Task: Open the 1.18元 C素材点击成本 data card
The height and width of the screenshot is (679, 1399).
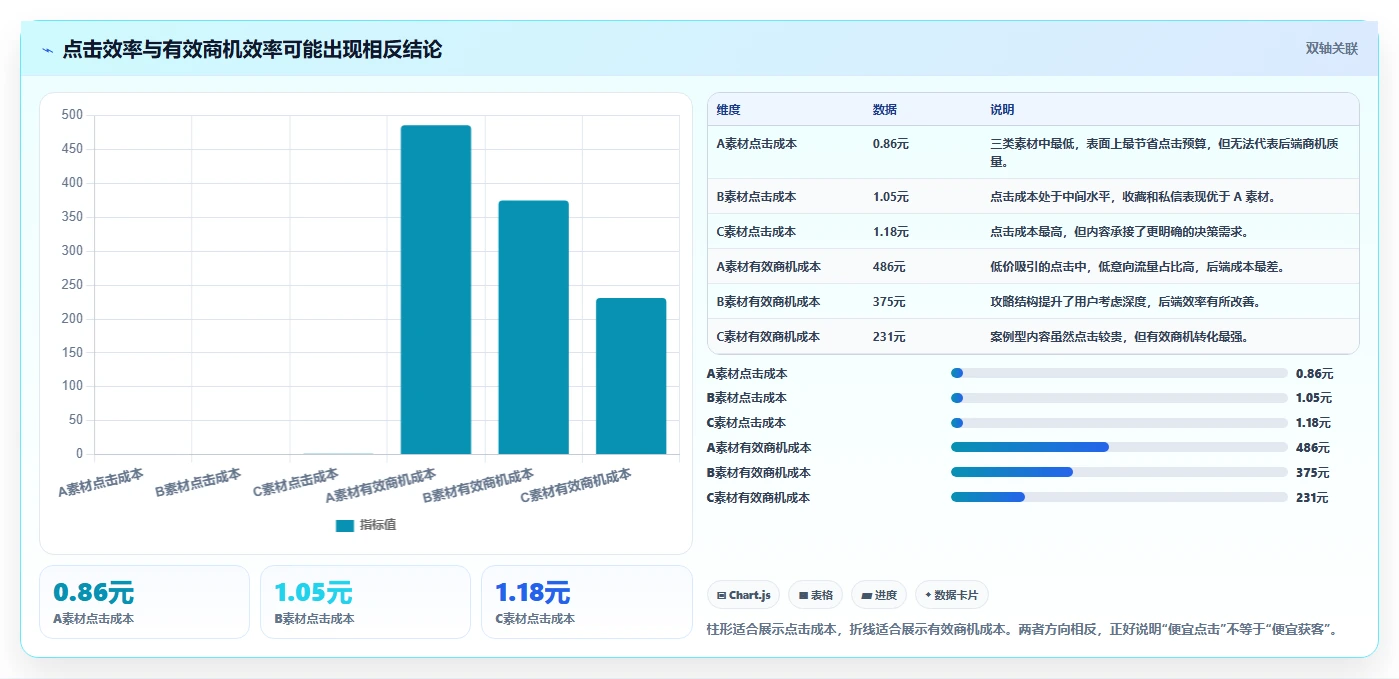Action: click(x=587, y=602)
